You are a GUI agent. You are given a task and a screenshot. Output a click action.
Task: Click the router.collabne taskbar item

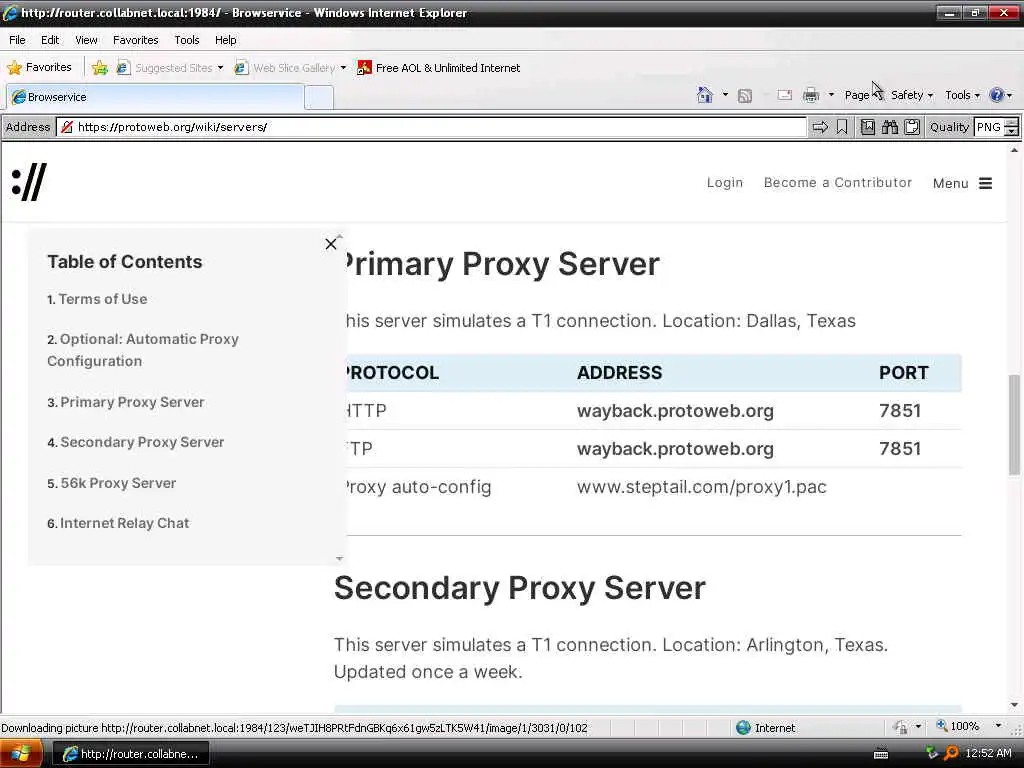click(130, 754)
